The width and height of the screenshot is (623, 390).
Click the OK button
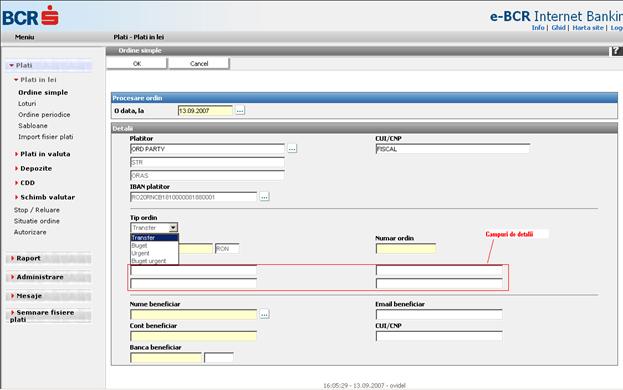click(x=137, y=64)
